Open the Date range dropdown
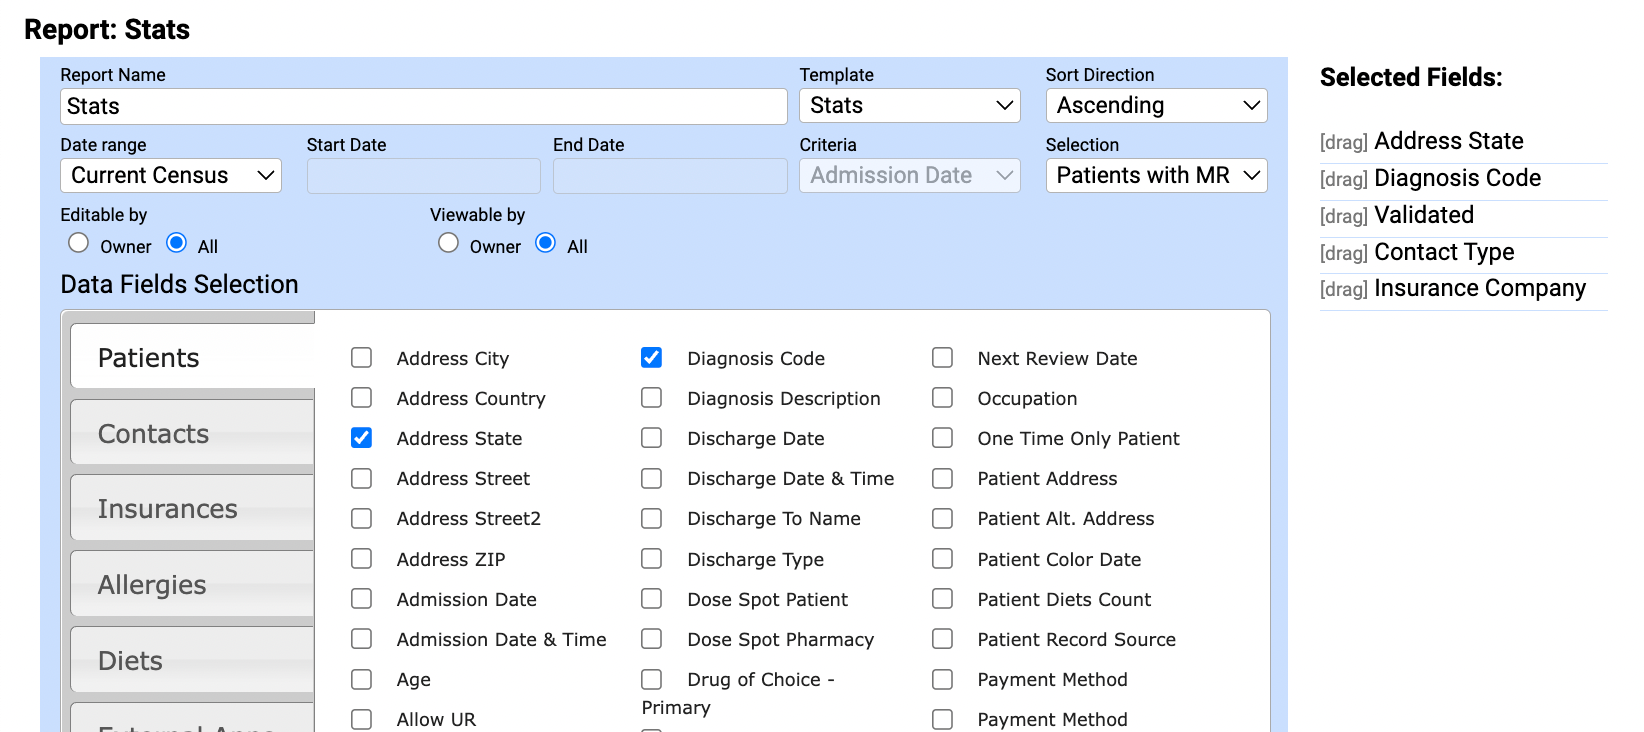This screenshot has width=1644, height=732. tap(171, 176)
